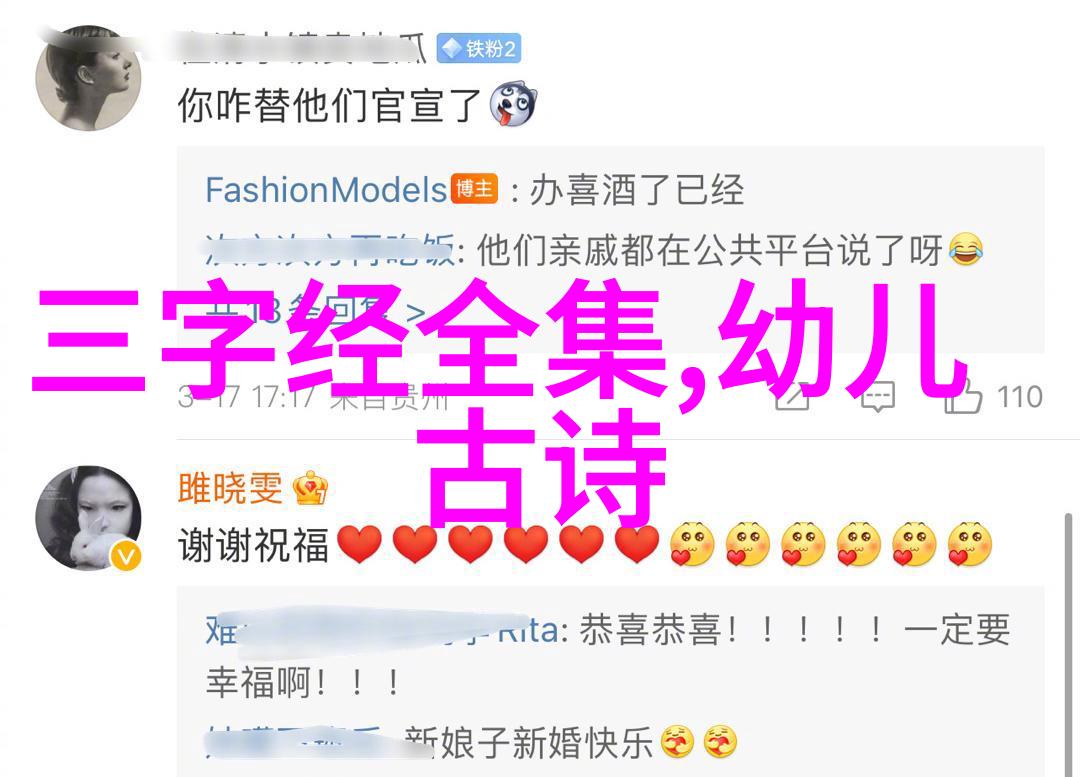Tap the husky dog emoji in the first comment
1080x777 pixels.
[513, 105]
